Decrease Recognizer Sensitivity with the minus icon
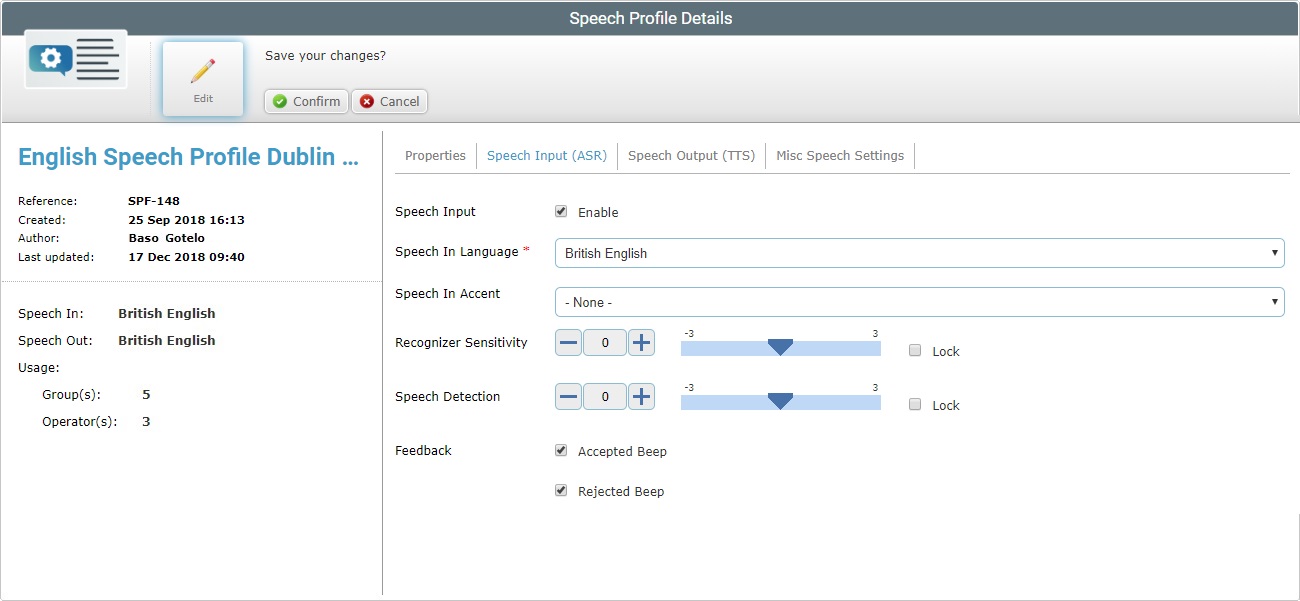The height and width of the screenshot is (601, 1300). click(x=568, y=342)
